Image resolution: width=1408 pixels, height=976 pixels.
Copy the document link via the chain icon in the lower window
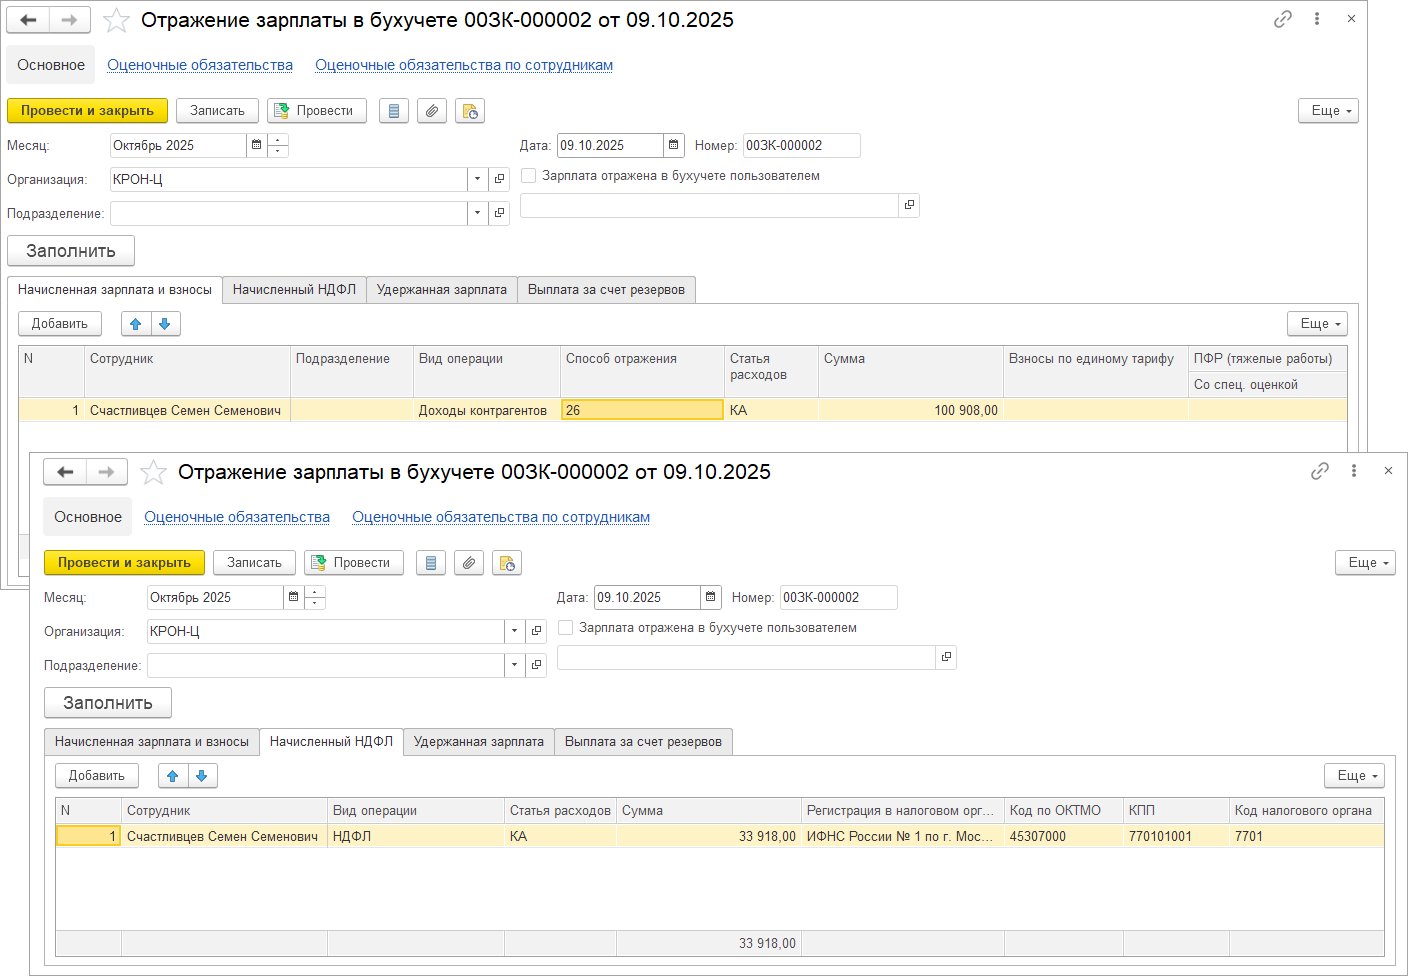(x=1320, y=471)
